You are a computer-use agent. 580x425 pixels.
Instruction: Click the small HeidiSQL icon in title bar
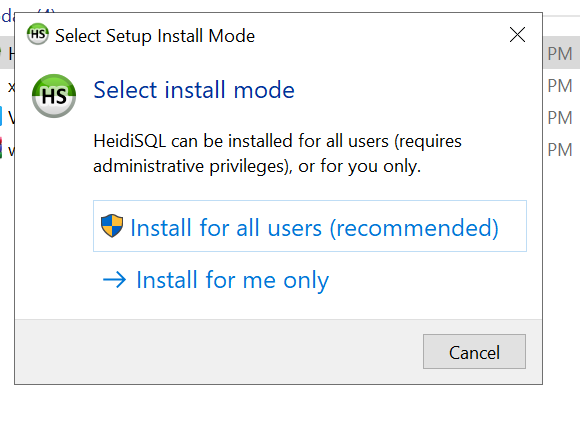pyautogui.click(x=38, y=34)
